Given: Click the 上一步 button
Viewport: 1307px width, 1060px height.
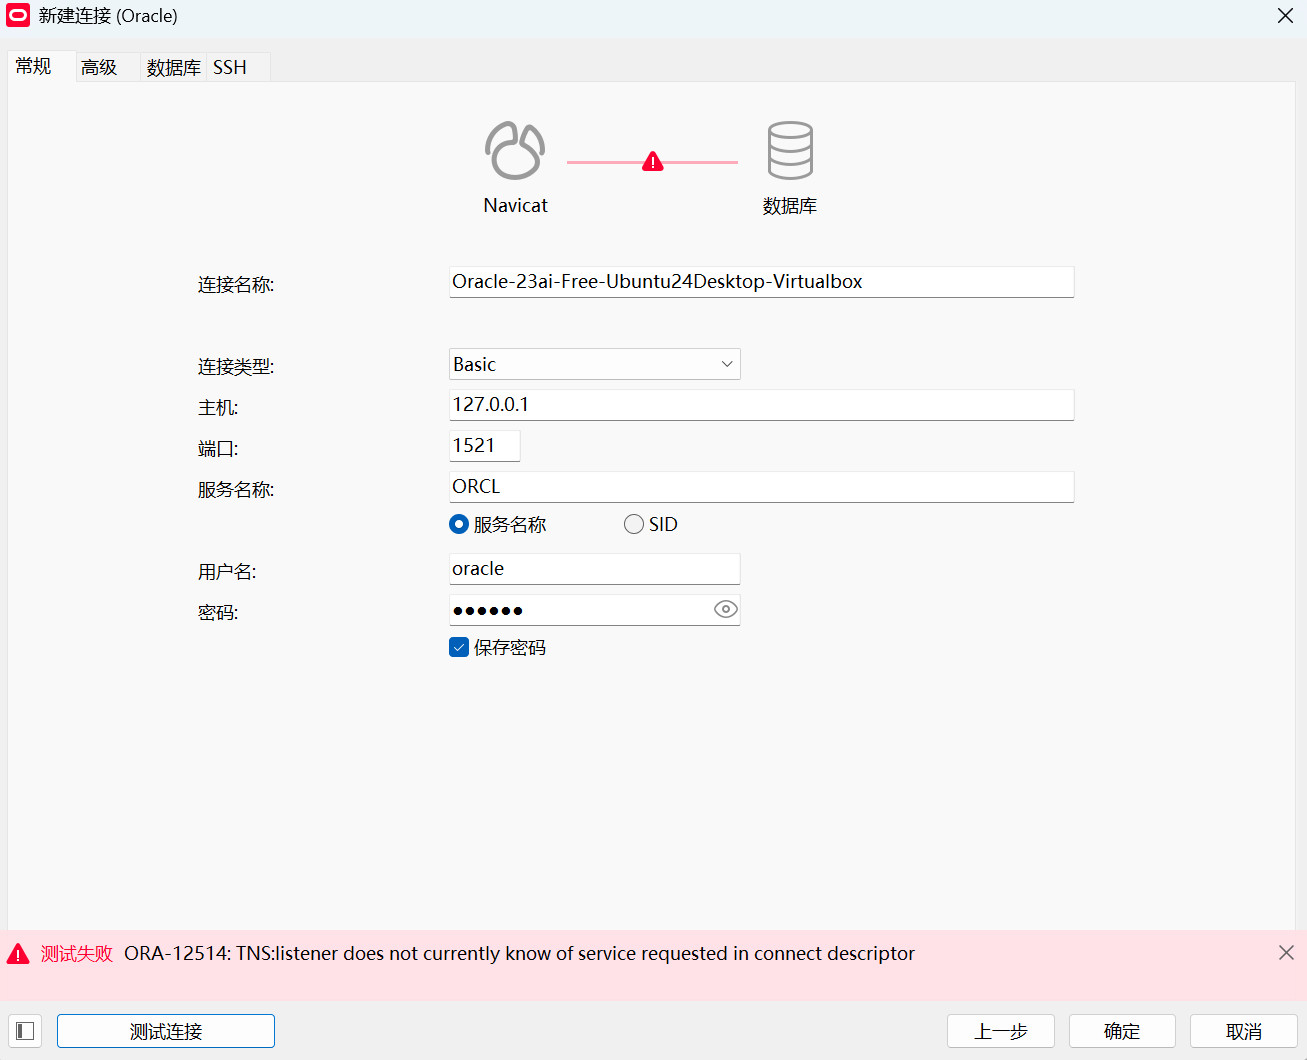Looking at the screenshot, I should (x=1001, y=1031).
